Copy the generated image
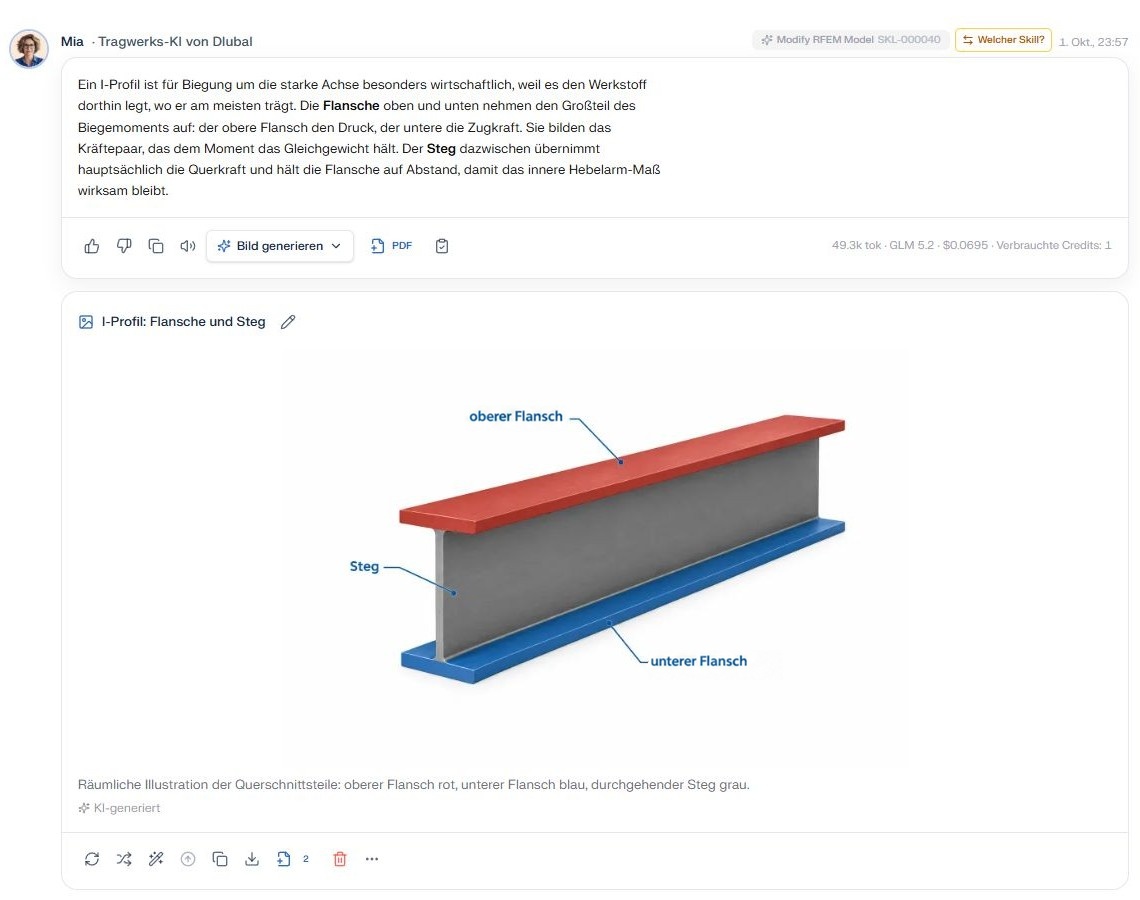The image size is (1140, 900). (220, 859)
